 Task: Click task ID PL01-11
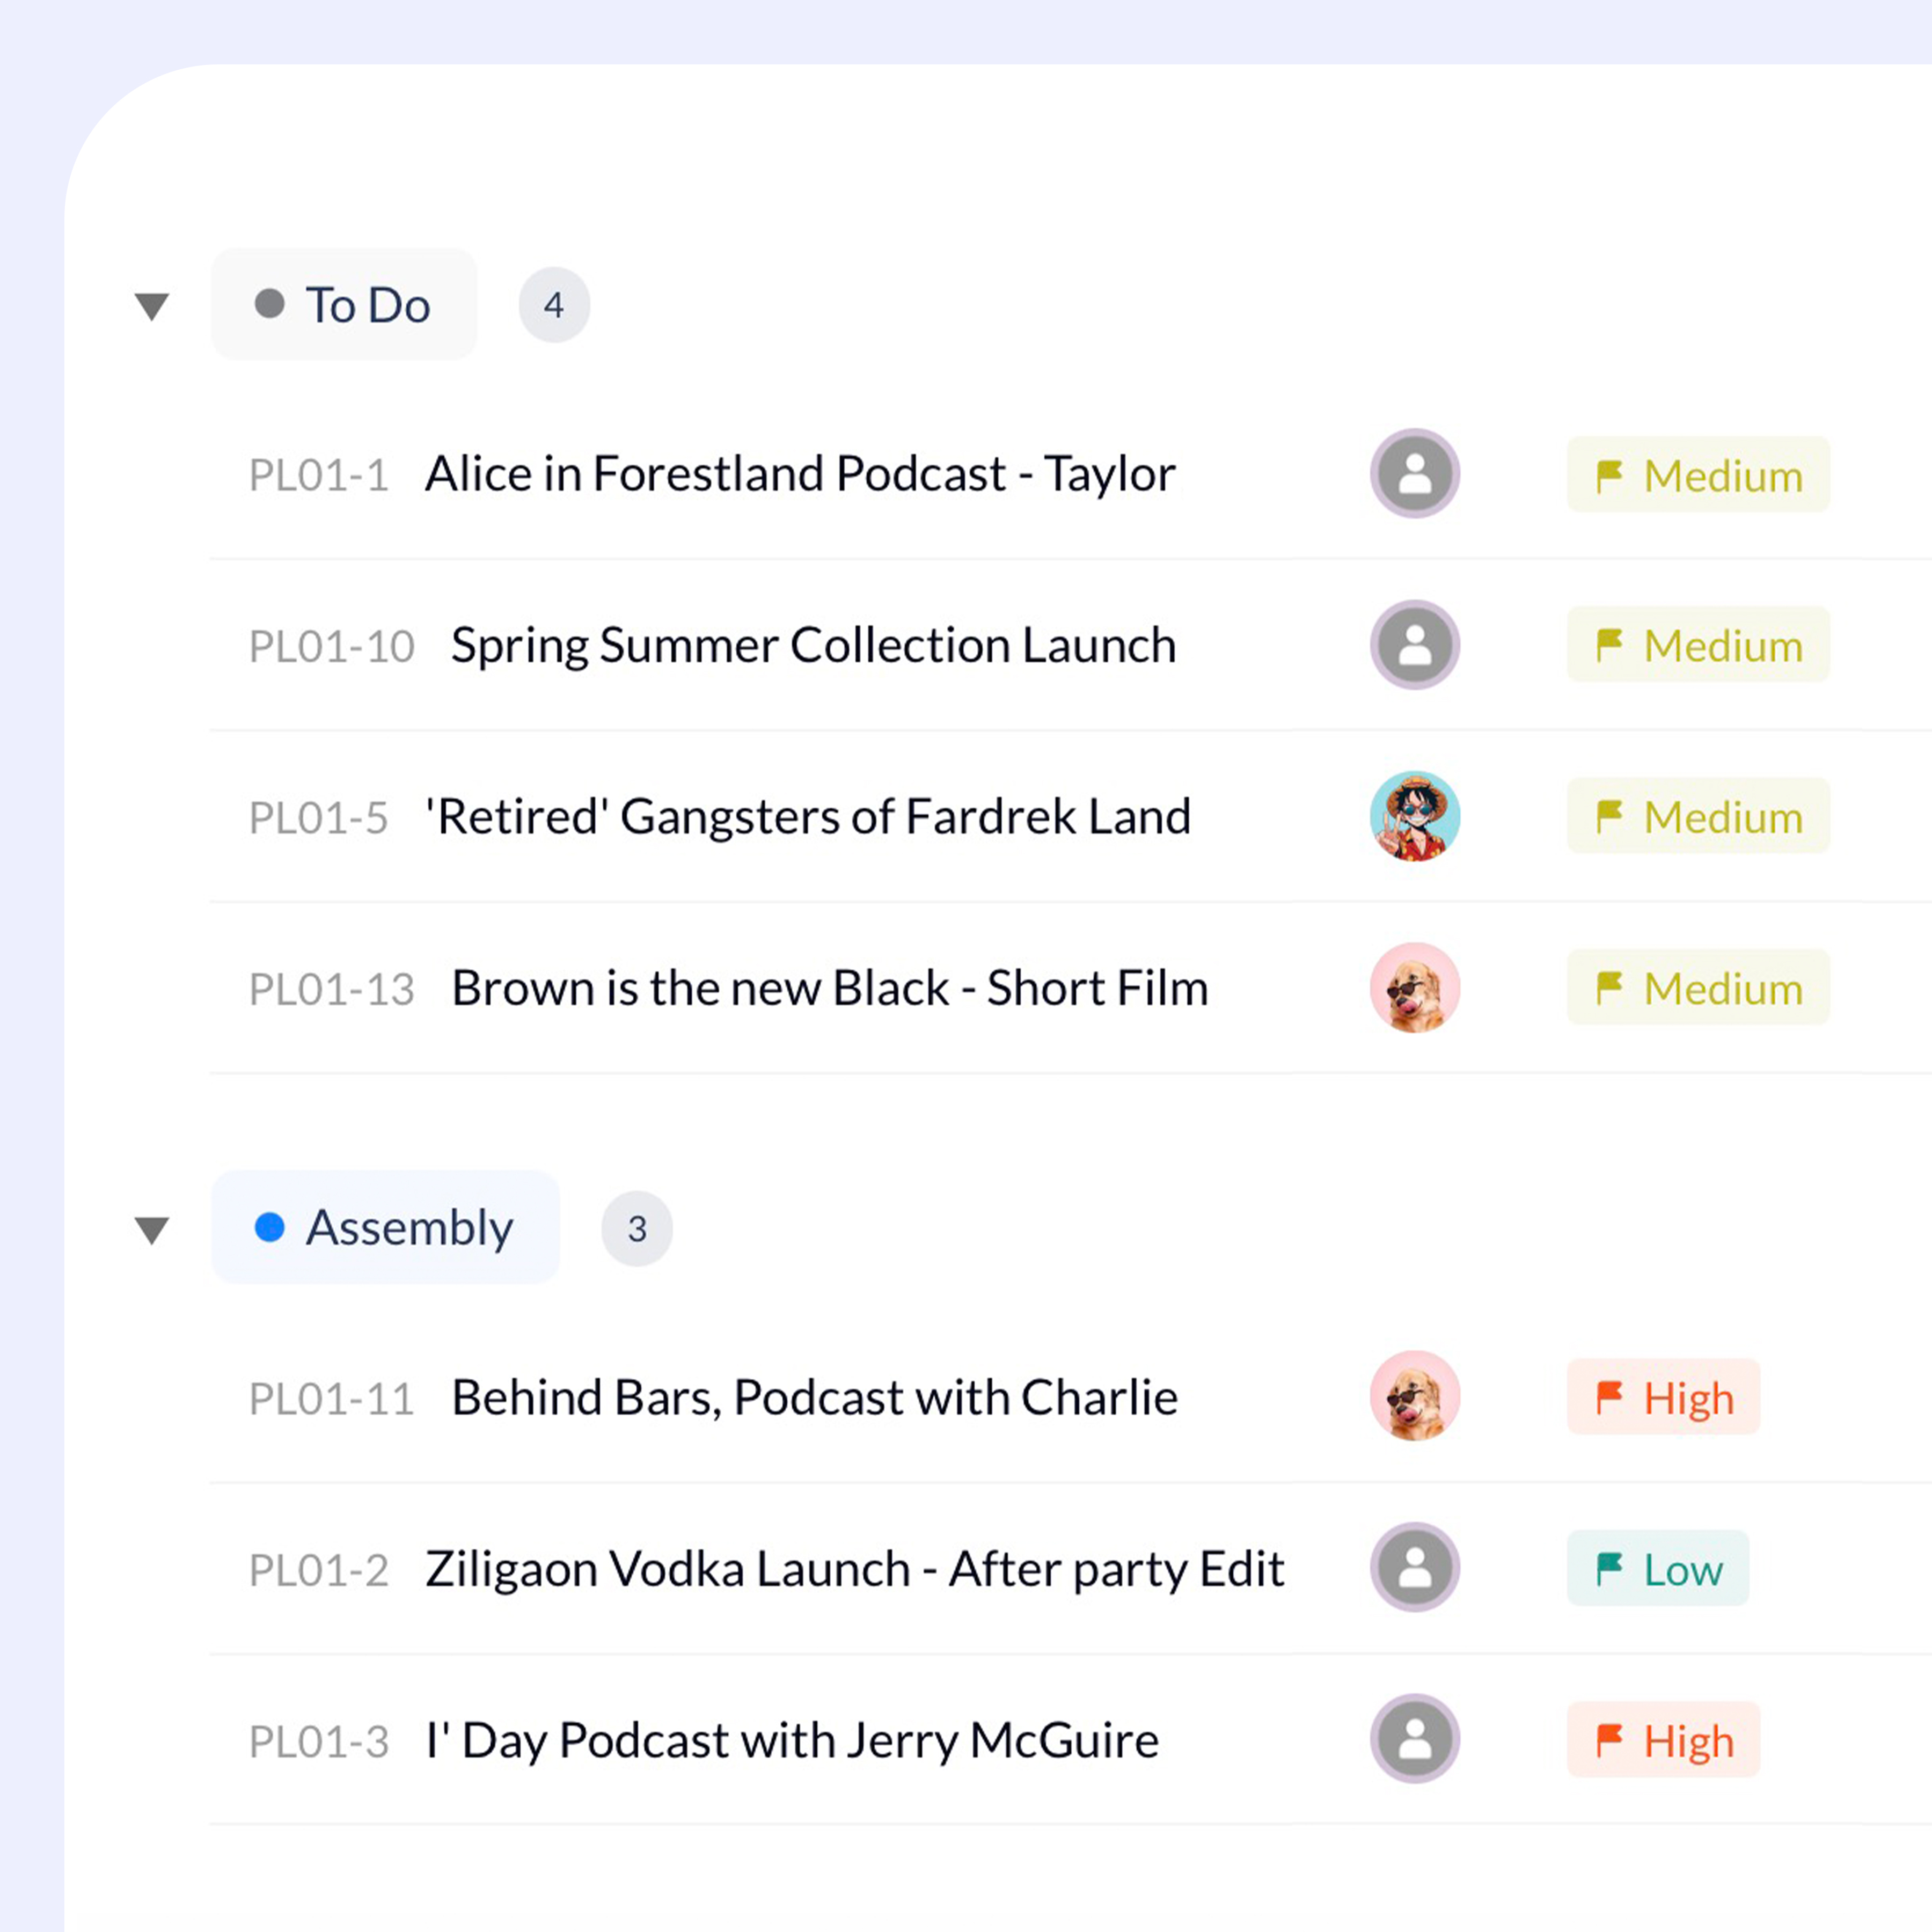pyautogui.click(x=331, y=1399)
